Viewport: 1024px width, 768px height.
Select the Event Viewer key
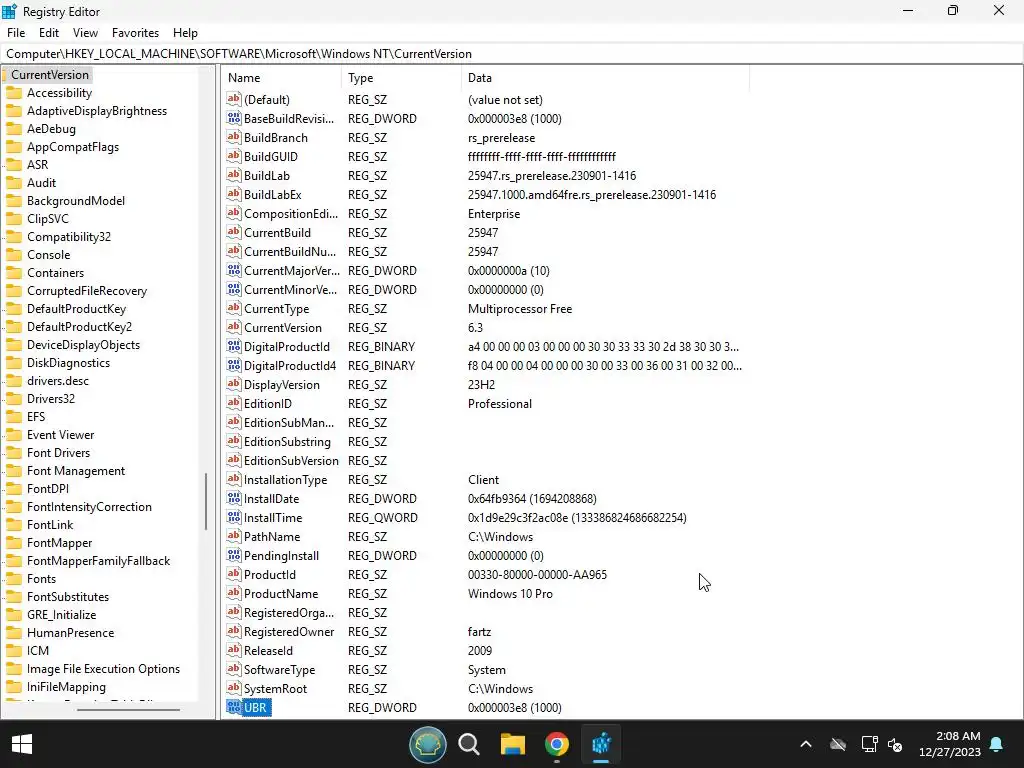pos(60,435)
